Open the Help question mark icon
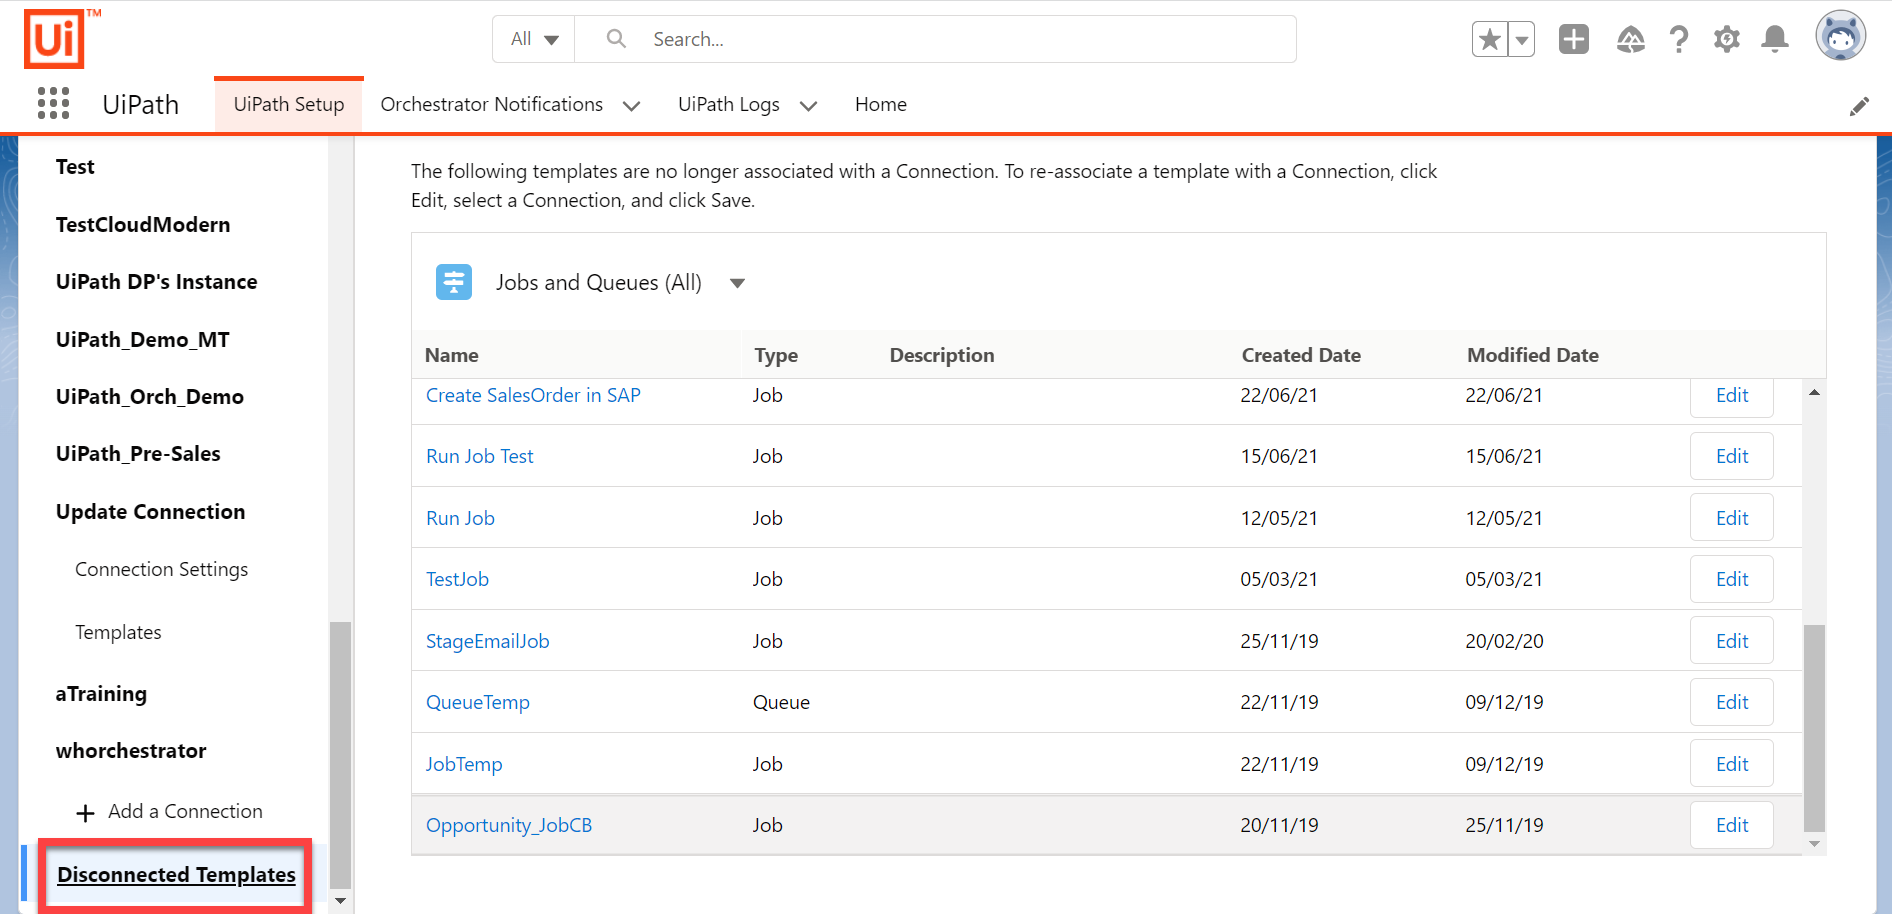The width and height of the screenshot is (1892, 914). click(1678, 40)
